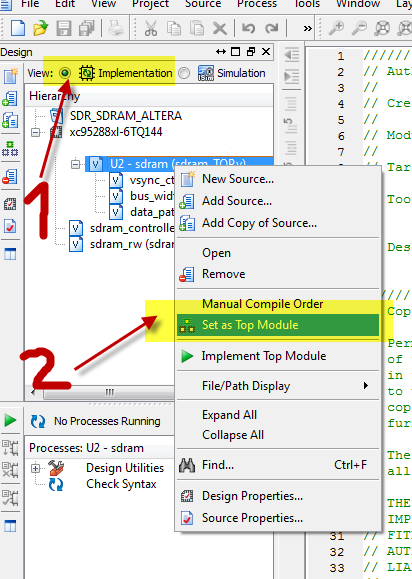Select the Check Syntax process

tap(121, 484)
